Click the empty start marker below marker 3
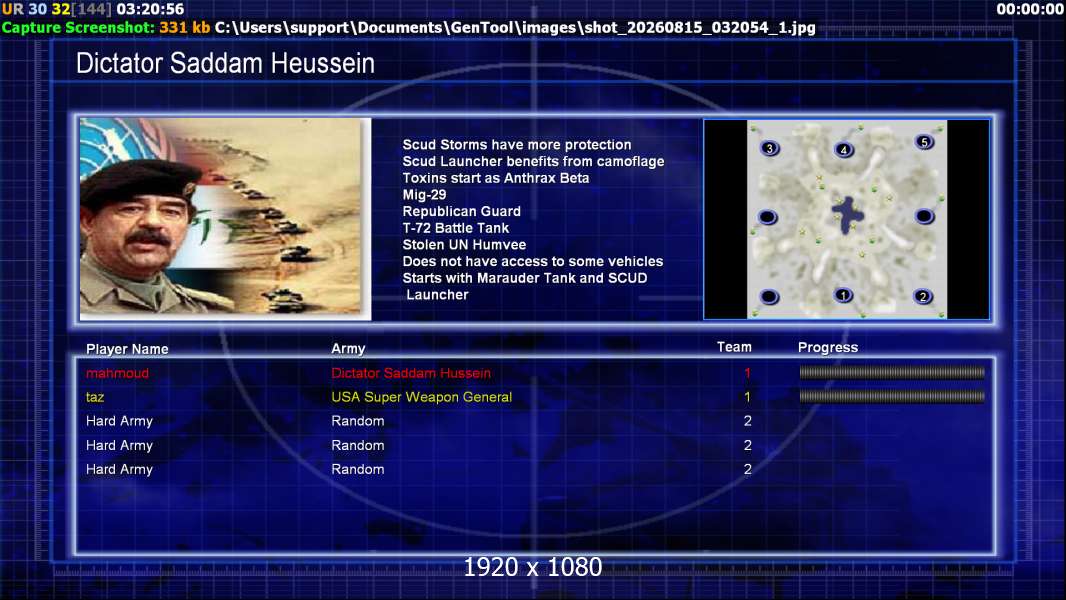1066x600 pixels. tap(768, 217)
